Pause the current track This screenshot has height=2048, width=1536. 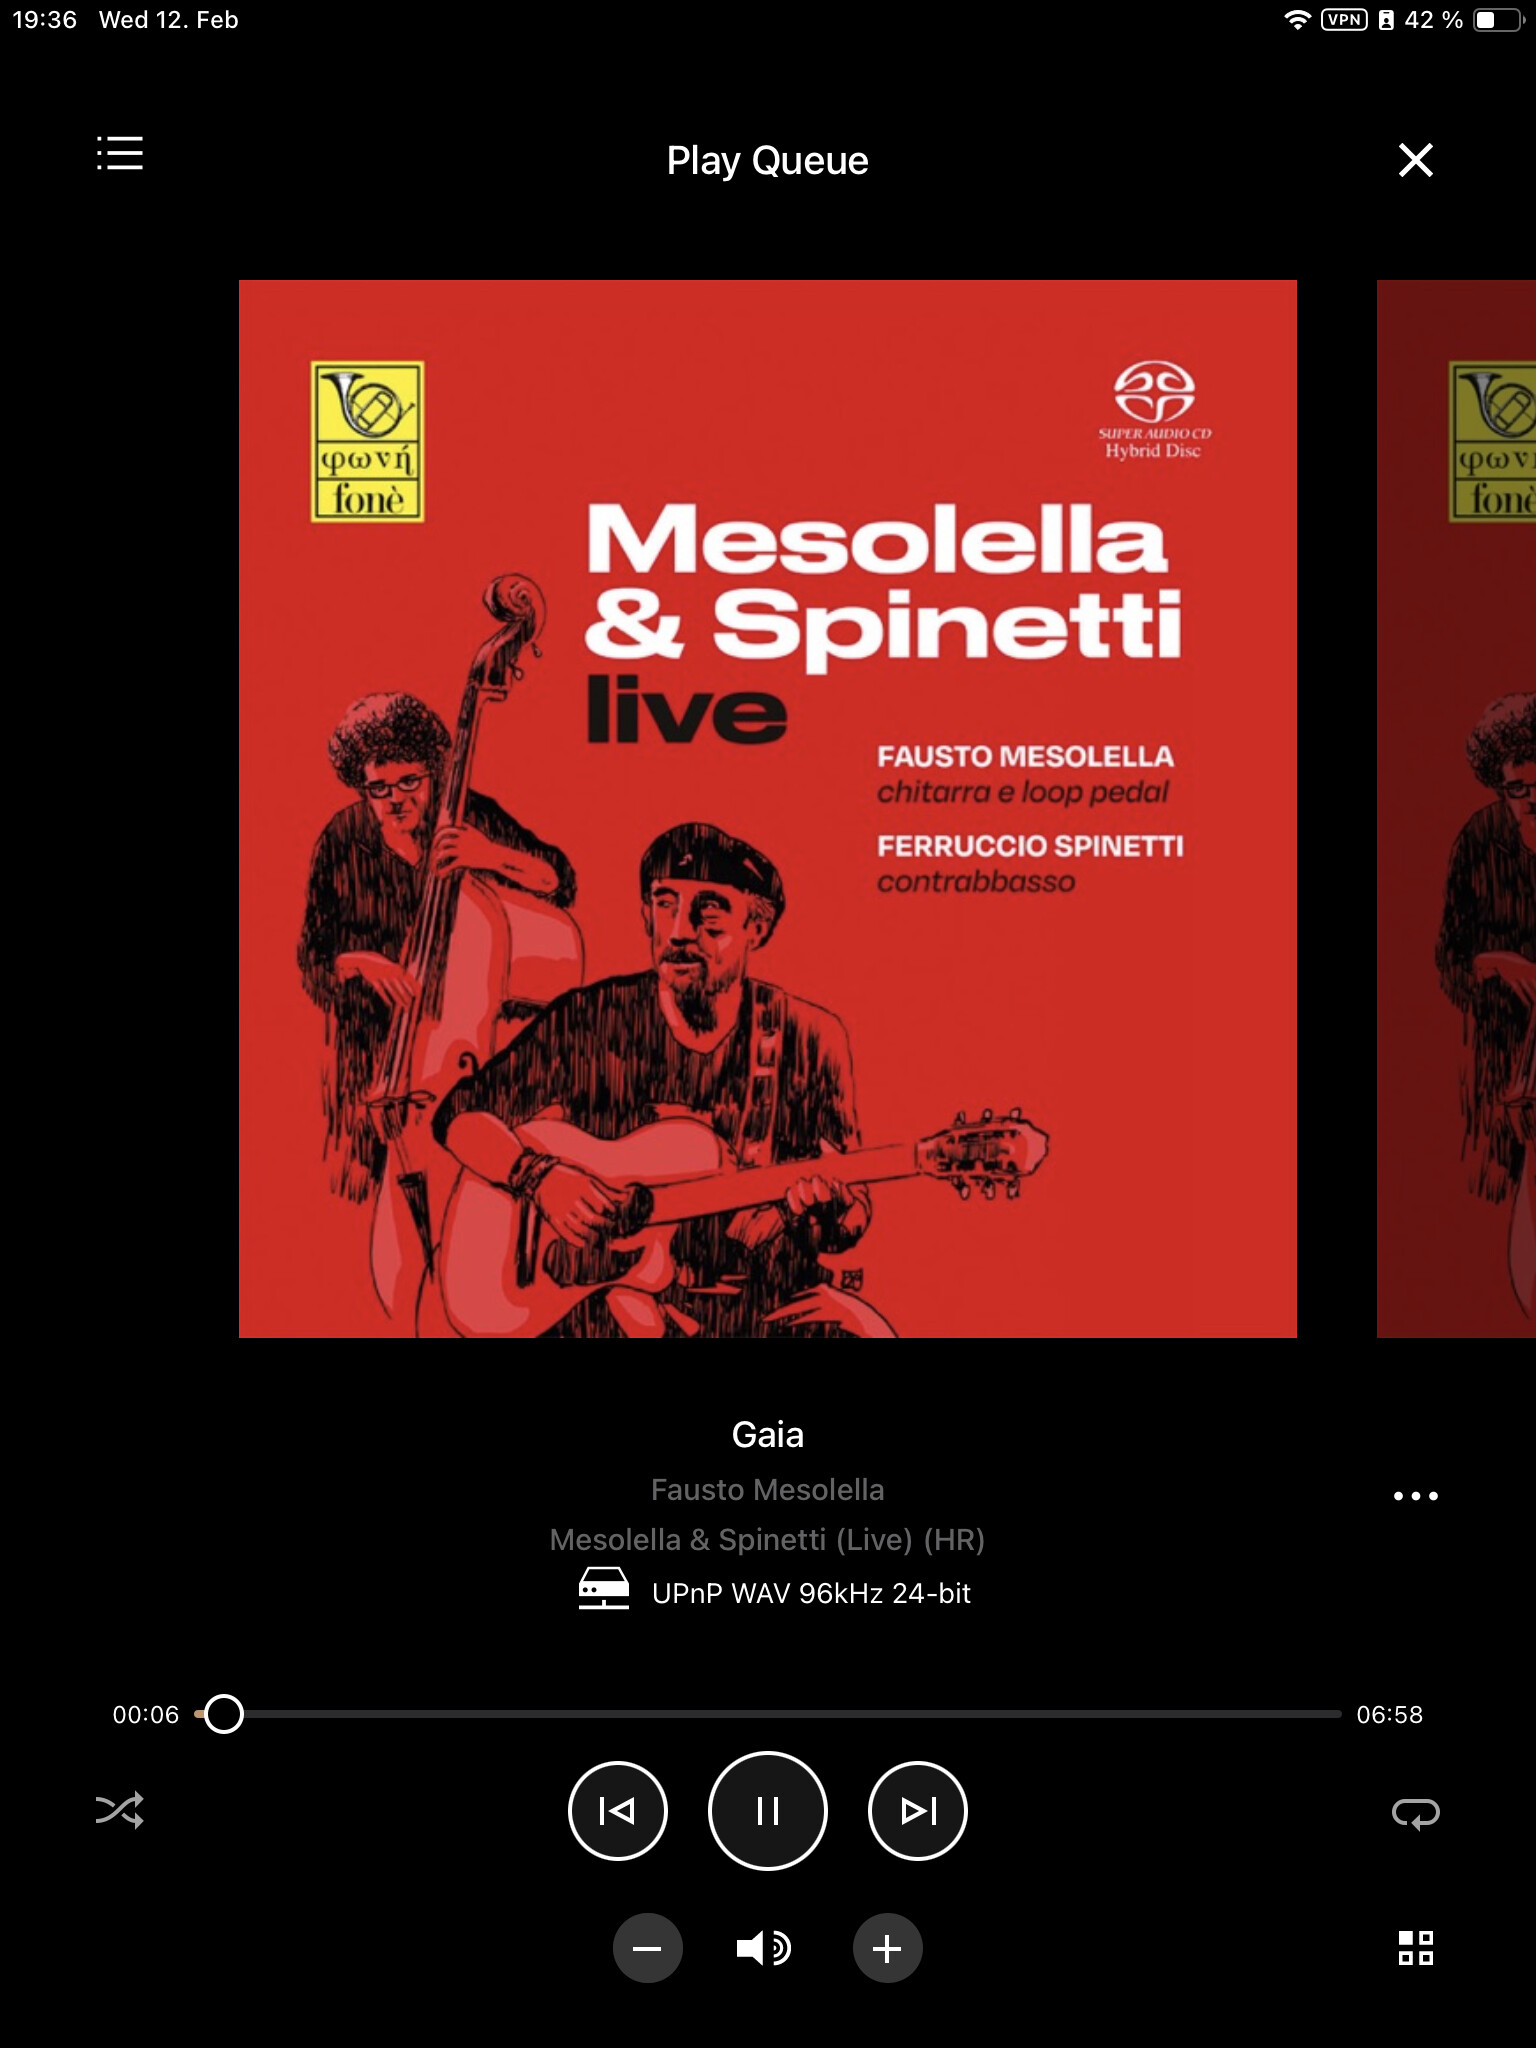768,1810
